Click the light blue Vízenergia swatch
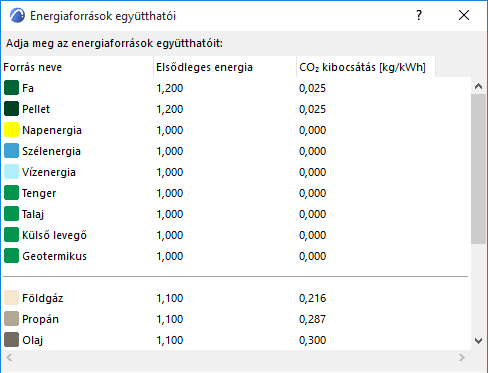 (x=11, y=172)
